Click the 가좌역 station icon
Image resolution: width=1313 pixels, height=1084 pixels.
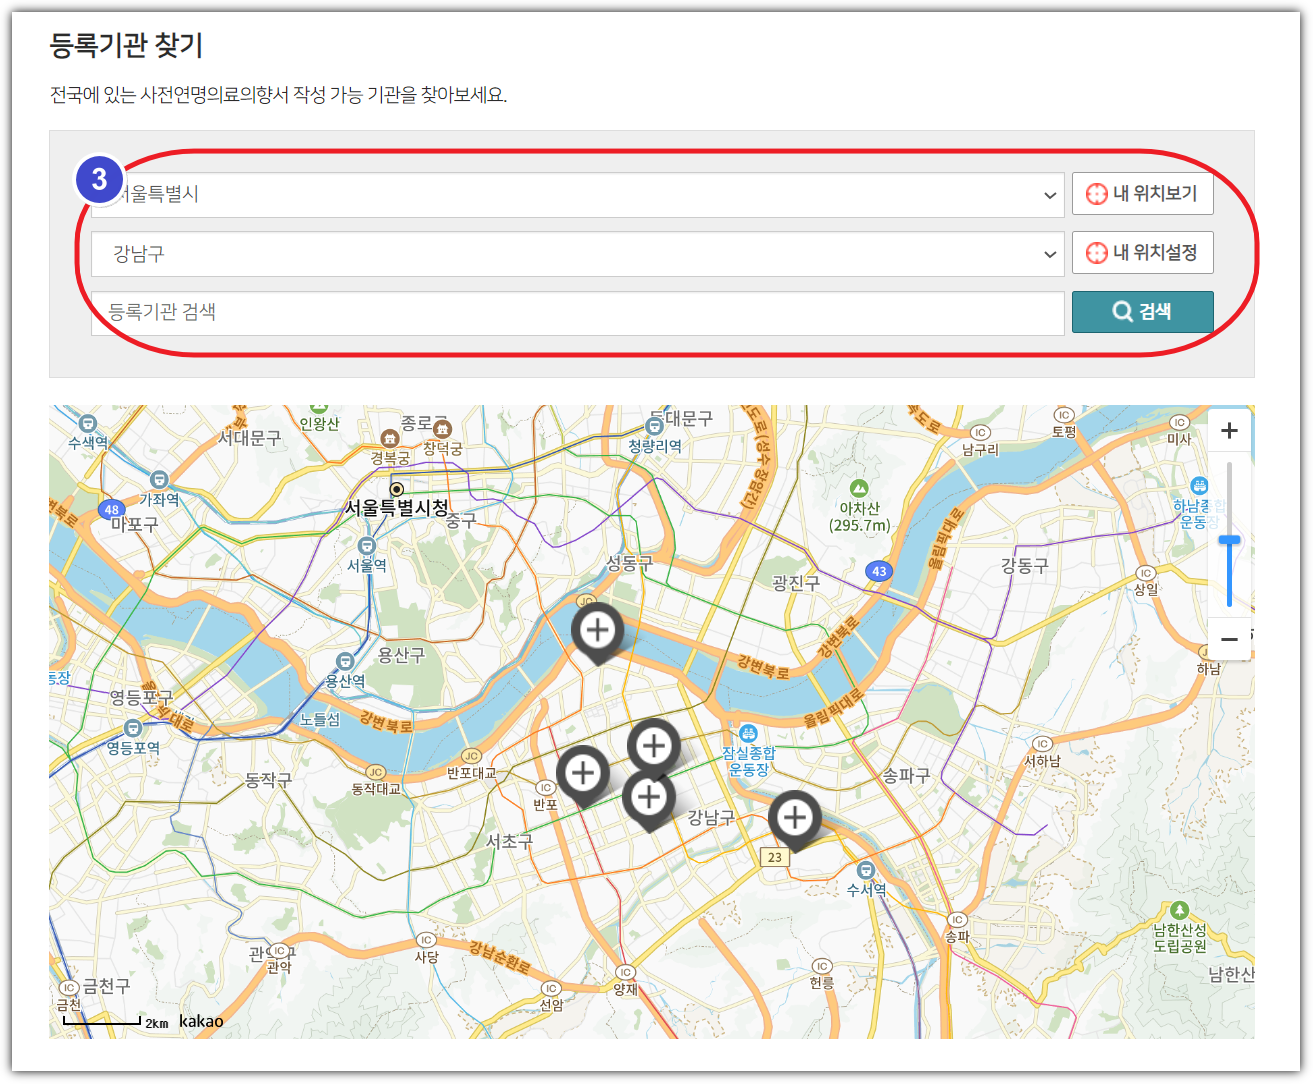coord(159,480)
